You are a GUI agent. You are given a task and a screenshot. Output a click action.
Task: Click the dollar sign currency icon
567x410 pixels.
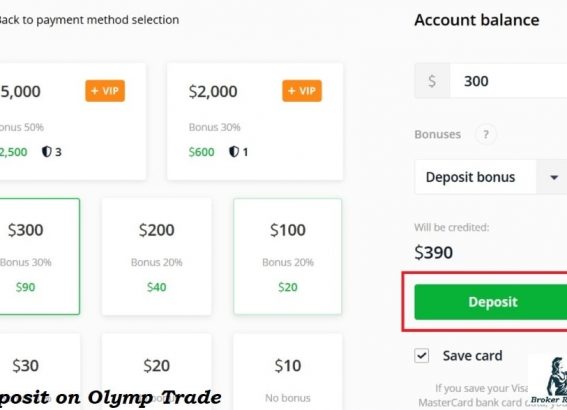[x=432, y=81]
